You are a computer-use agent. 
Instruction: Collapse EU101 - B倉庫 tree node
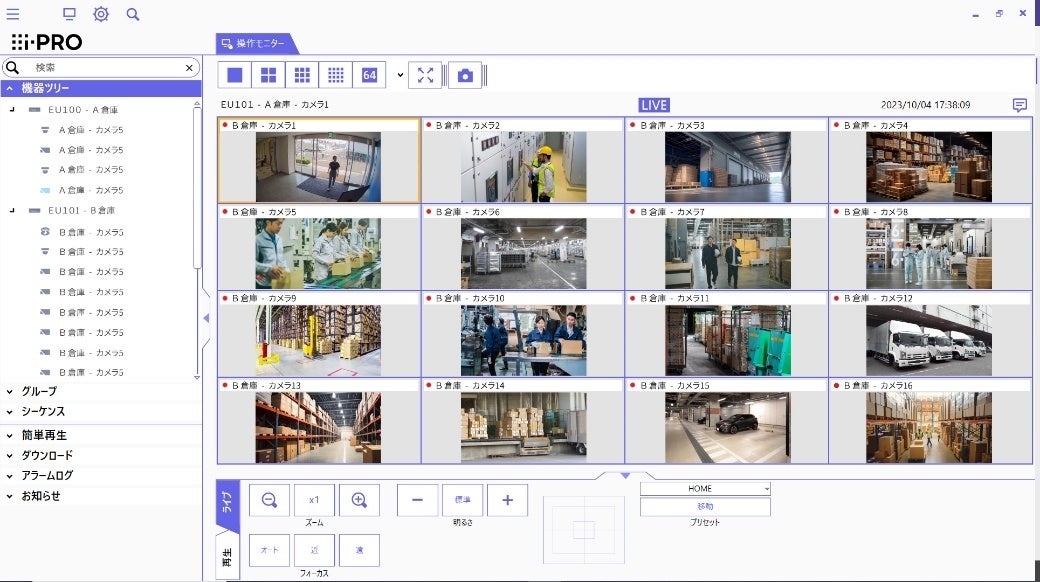pos(12,210)
